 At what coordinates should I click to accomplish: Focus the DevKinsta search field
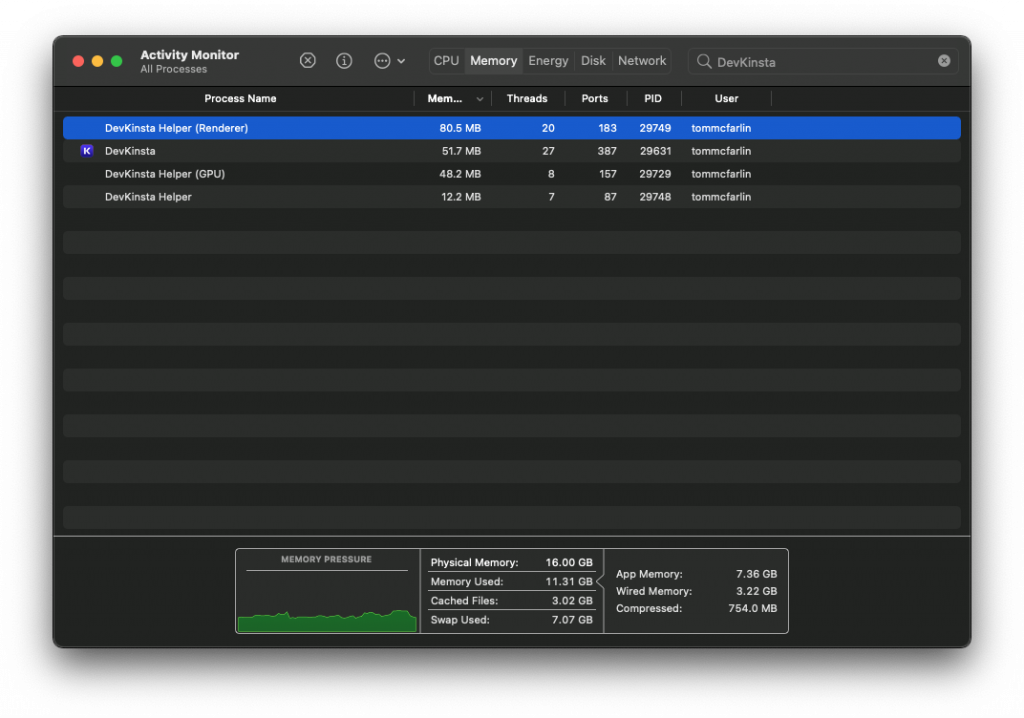823,61
